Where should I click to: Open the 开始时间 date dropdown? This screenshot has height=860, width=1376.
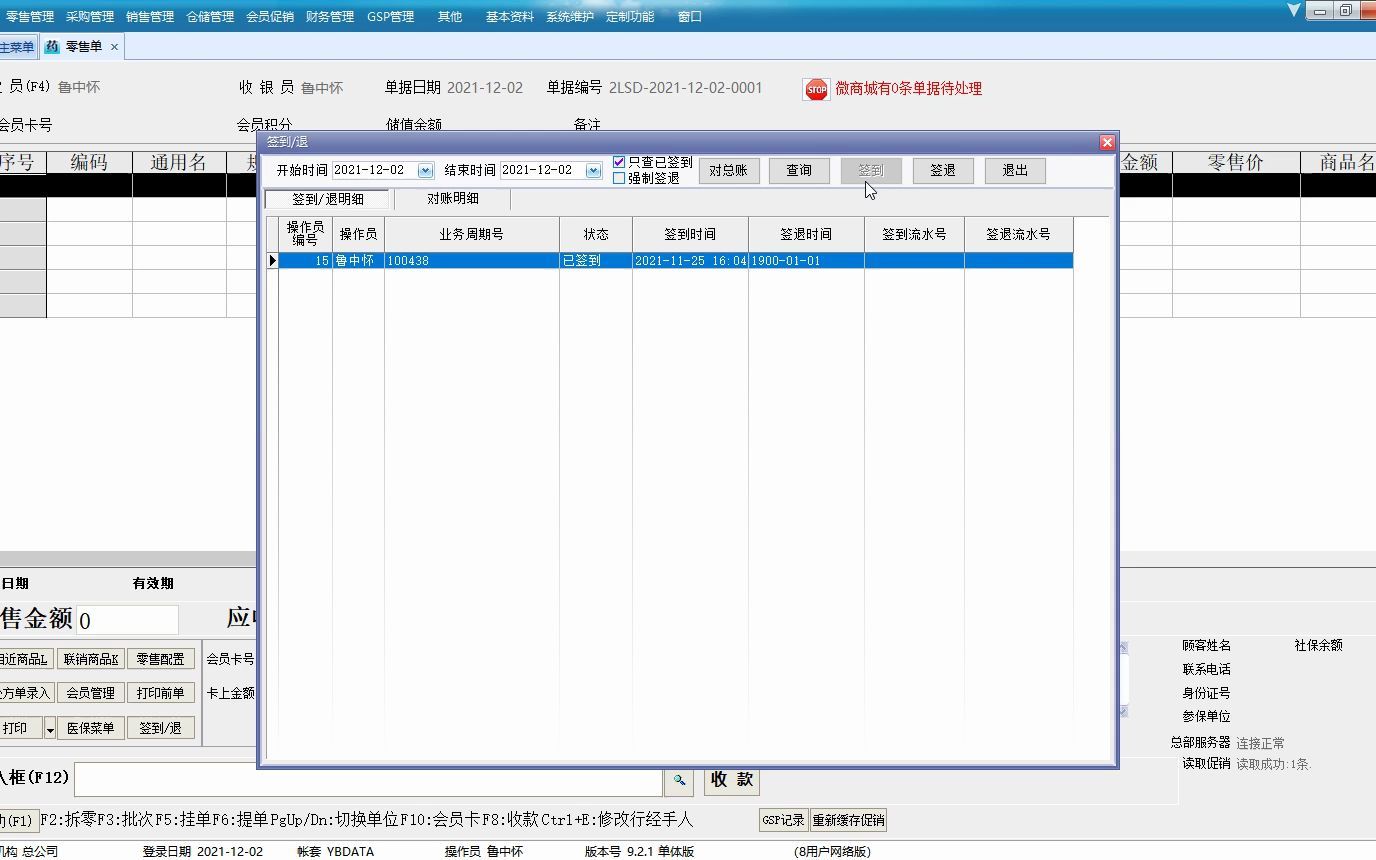(x=424, y=170)
